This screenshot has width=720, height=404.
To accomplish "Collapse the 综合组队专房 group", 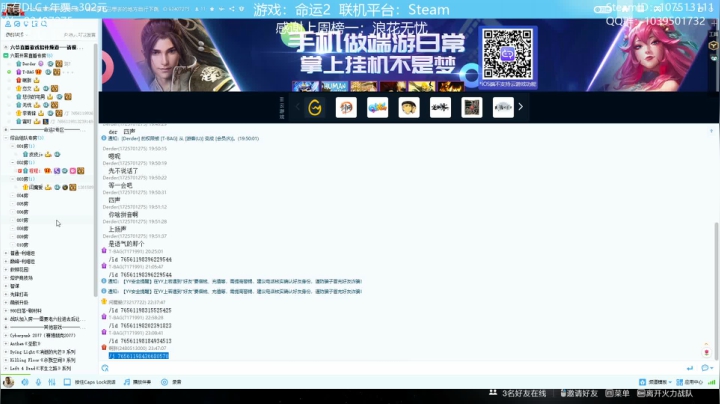I will pos(6,138).
